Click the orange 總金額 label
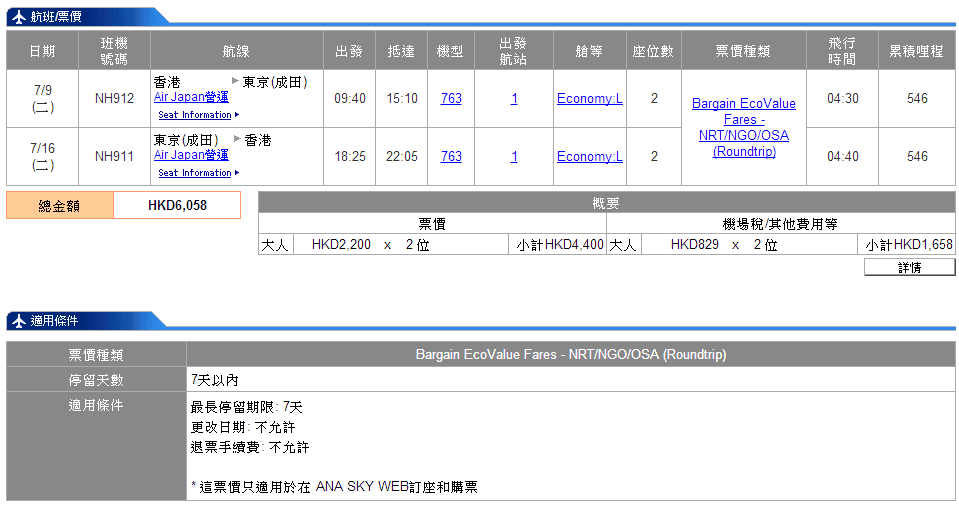The width and height of the screenshot is (959, 509). tap(60, 206)
